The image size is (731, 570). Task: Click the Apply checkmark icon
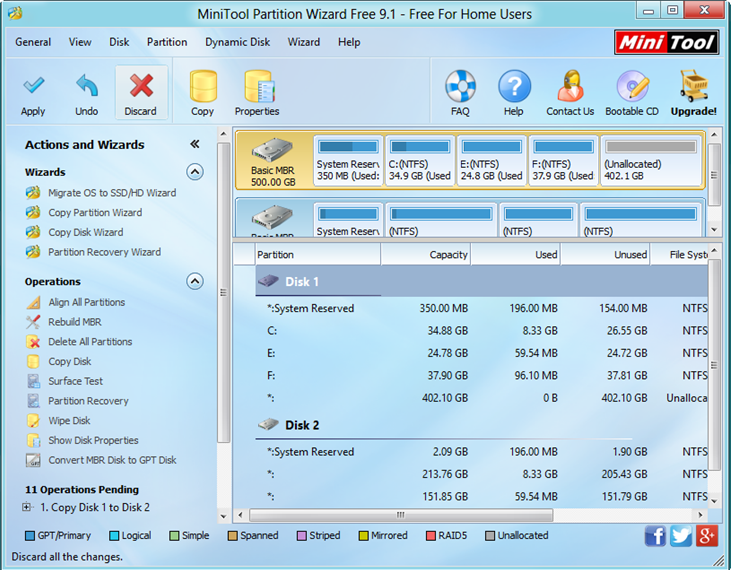[33, 86]
